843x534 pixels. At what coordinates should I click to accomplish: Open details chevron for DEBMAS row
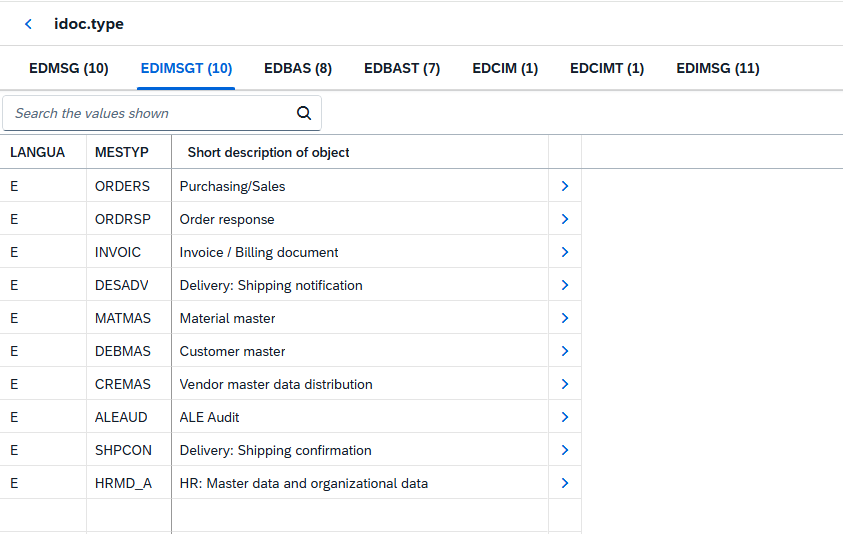point(565,351)
